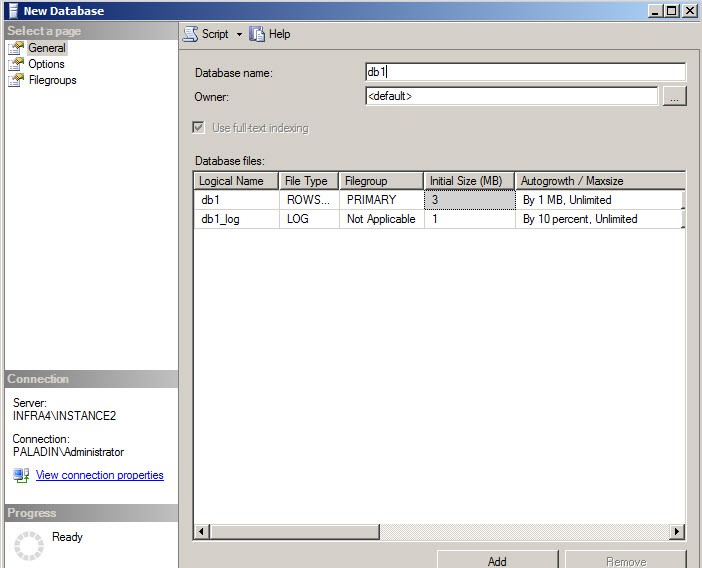
Task: Edit the initial size 3 cell
Action: (470, 200)
